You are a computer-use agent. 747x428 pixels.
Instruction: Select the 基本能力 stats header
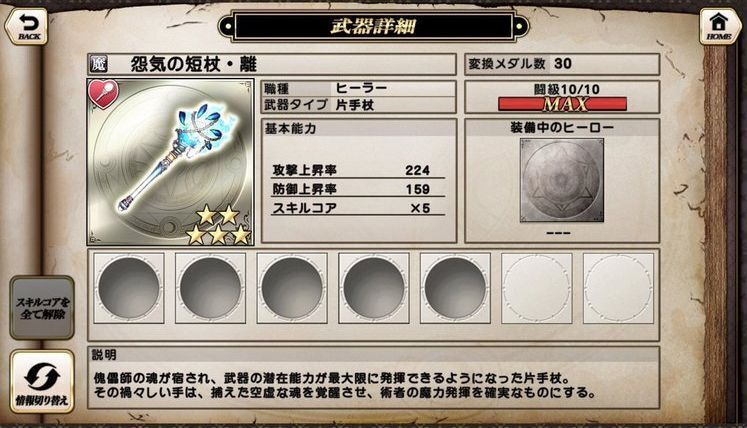(359, 129)
